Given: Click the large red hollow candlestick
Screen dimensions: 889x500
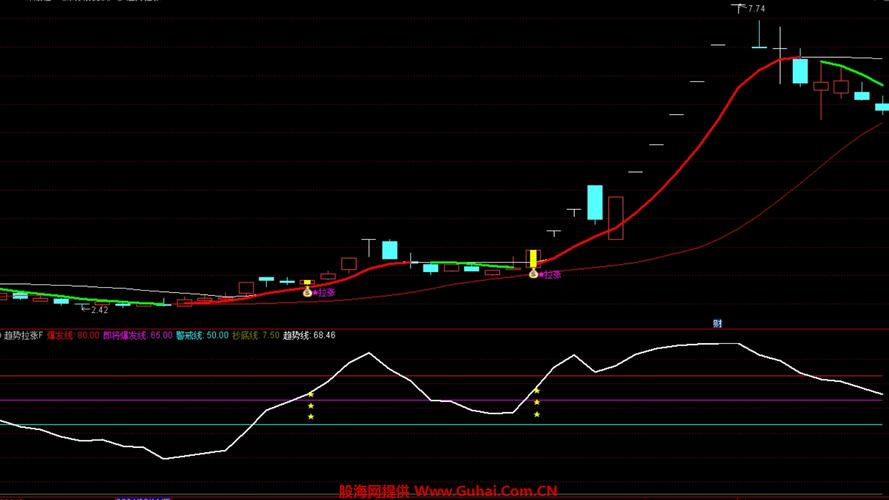Looking at the screenshot, I should (x=615, y=218).
